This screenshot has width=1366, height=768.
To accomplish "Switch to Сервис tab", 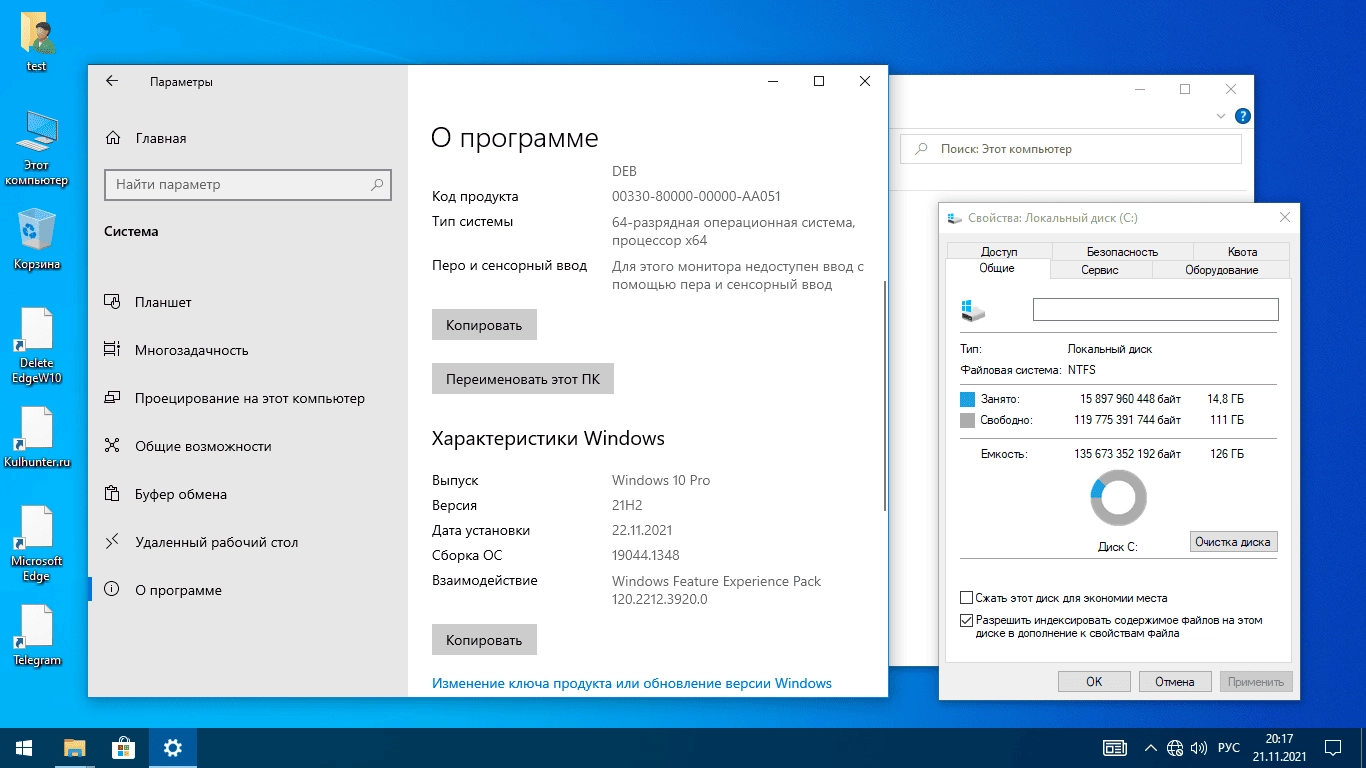I will (x=1100, y=270).
